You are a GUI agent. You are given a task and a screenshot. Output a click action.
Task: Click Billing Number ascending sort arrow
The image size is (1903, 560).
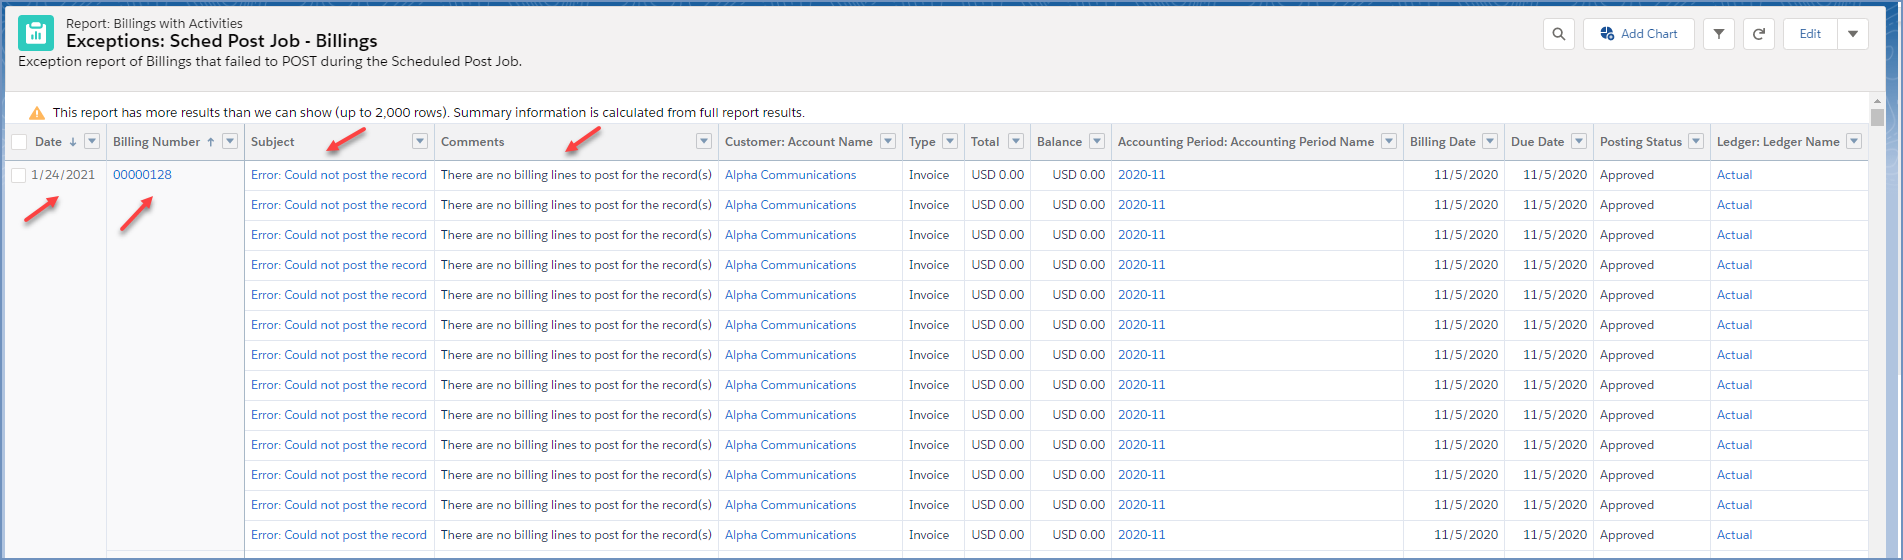(x=210, y=142)
